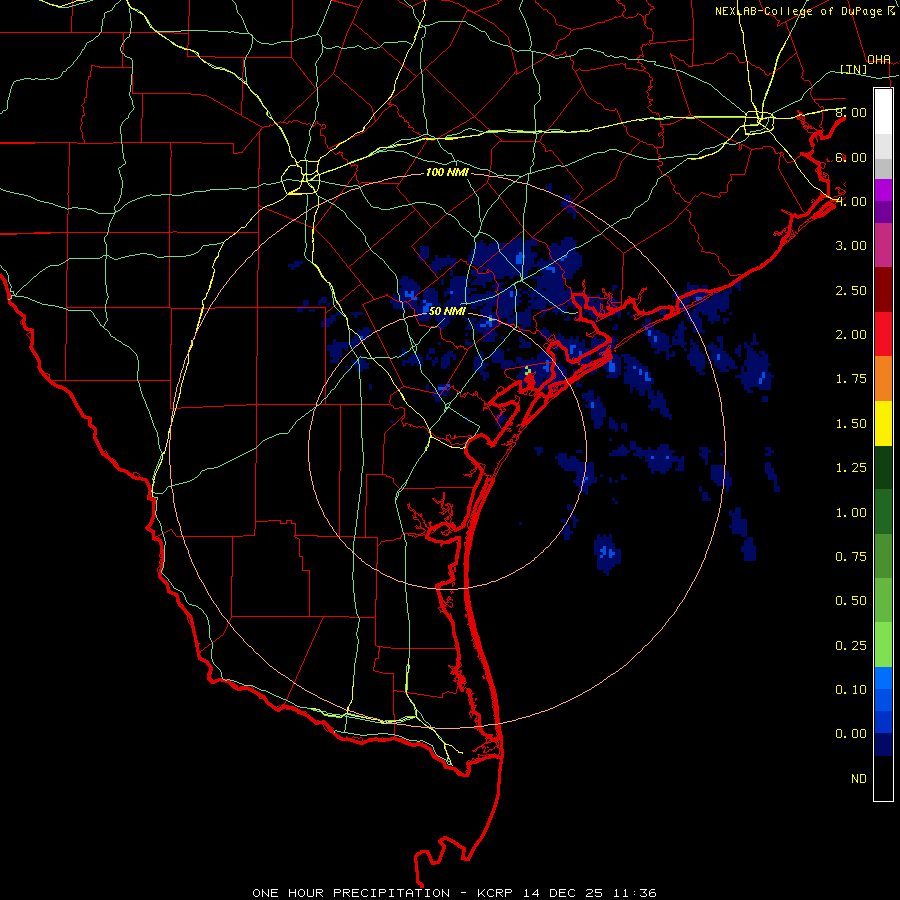Screen dimensions: 900x900
Task: Select the 1.00 legend value
Action: tap(851, 513)
